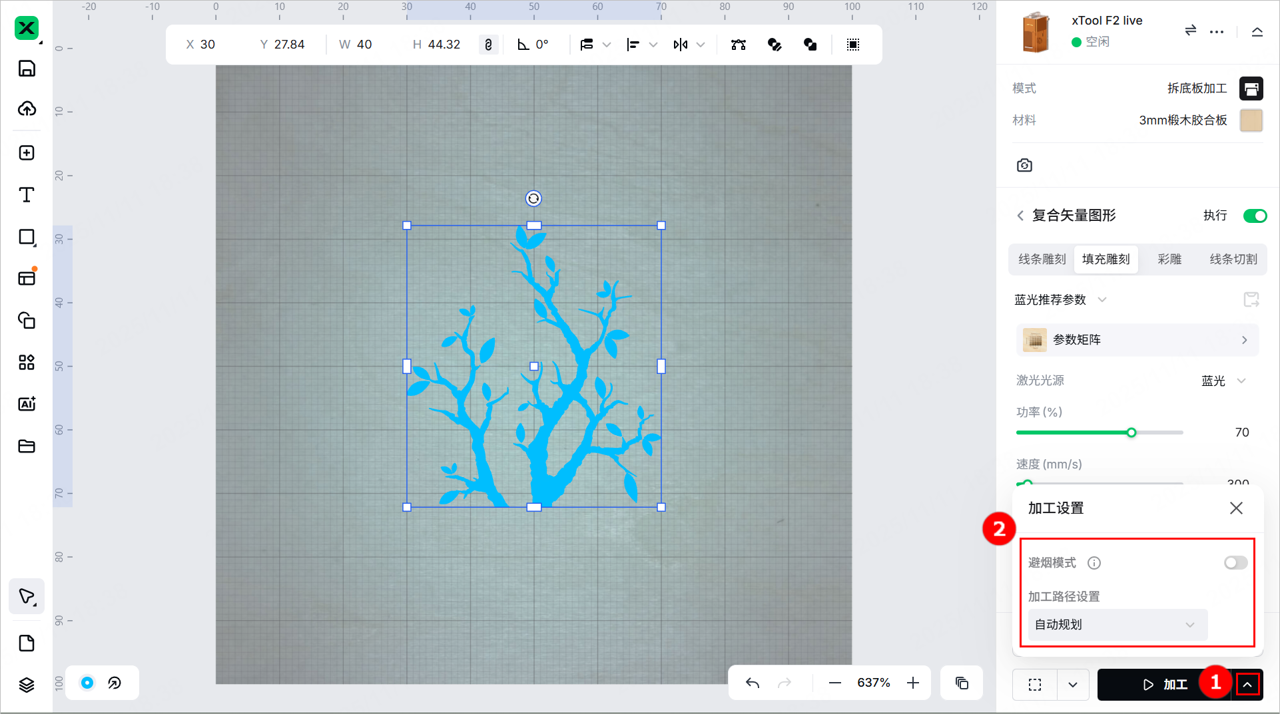Select the Text tool in left sidebar
1280x714 pixels.
27,195
